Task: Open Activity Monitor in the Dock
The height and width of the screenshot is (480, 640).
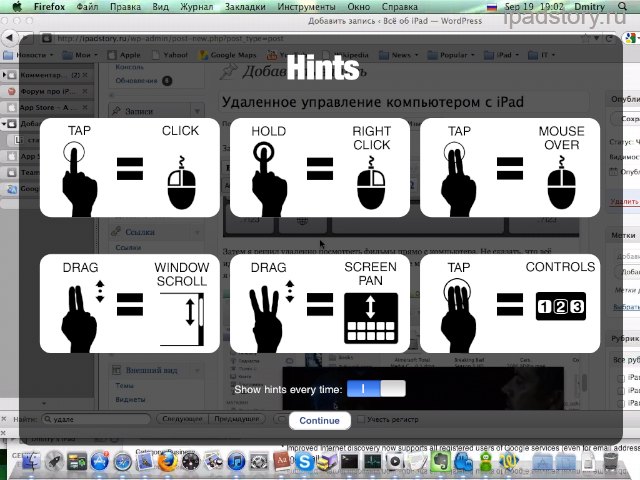Action: point(372,462)
